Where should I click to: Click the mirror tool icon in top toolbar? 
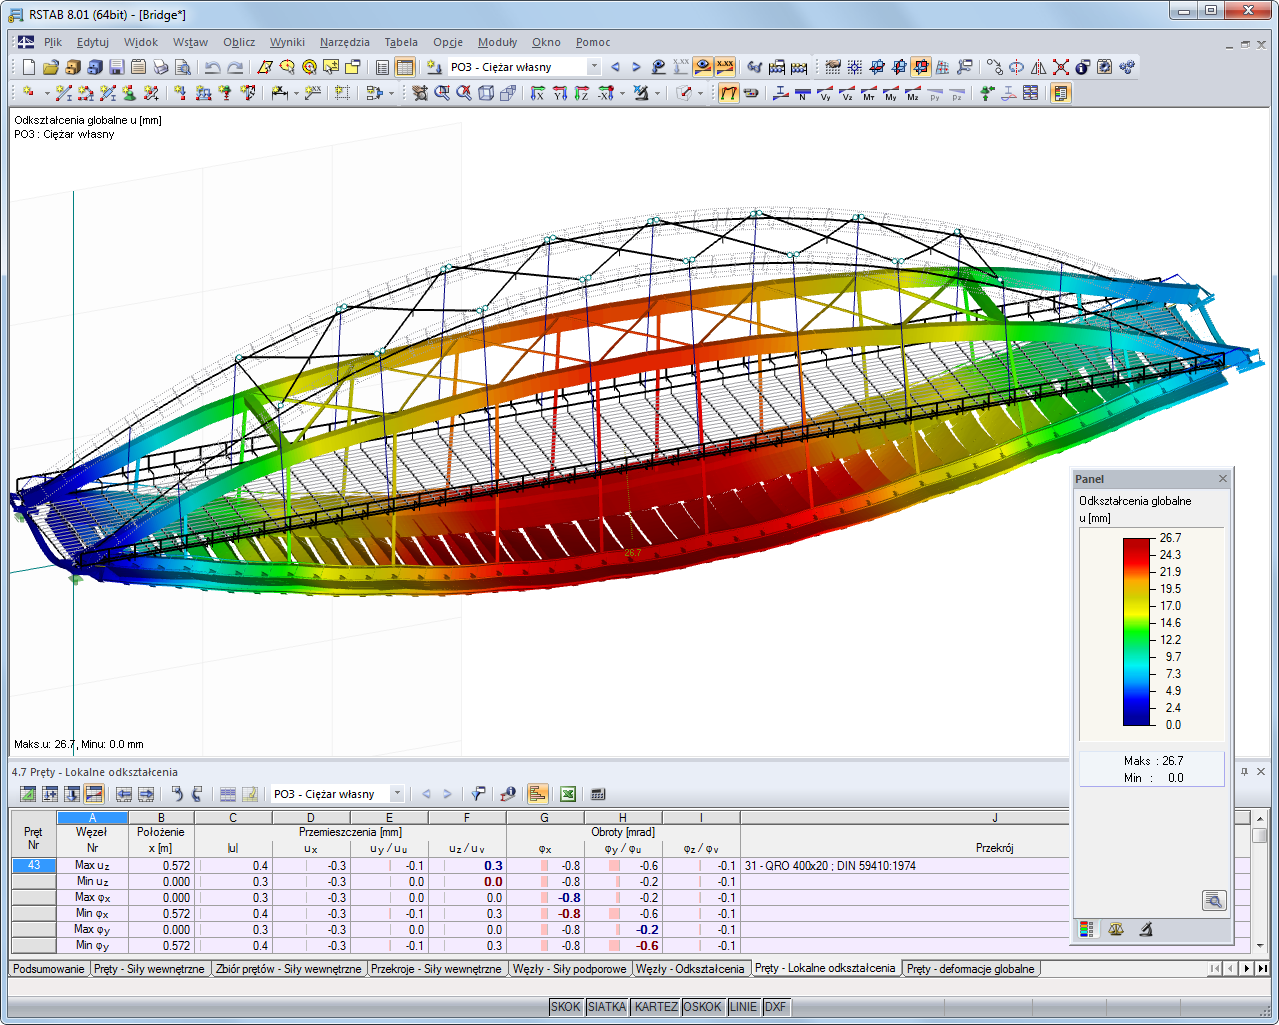tap(1039, 67)
